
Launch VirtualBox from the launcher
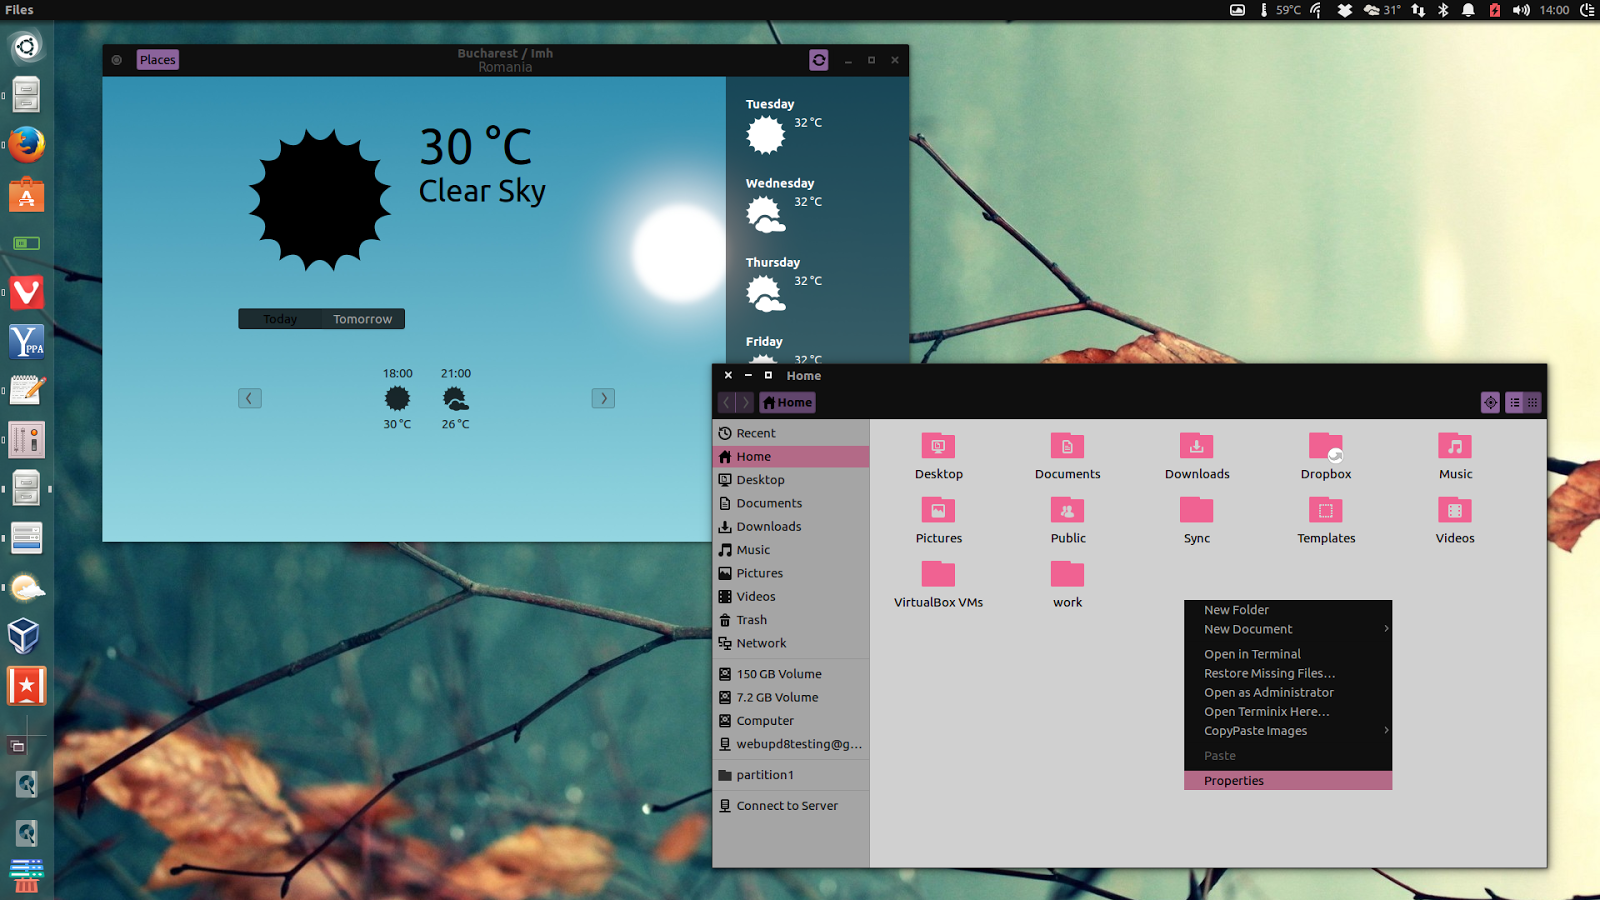click(26, 636)
